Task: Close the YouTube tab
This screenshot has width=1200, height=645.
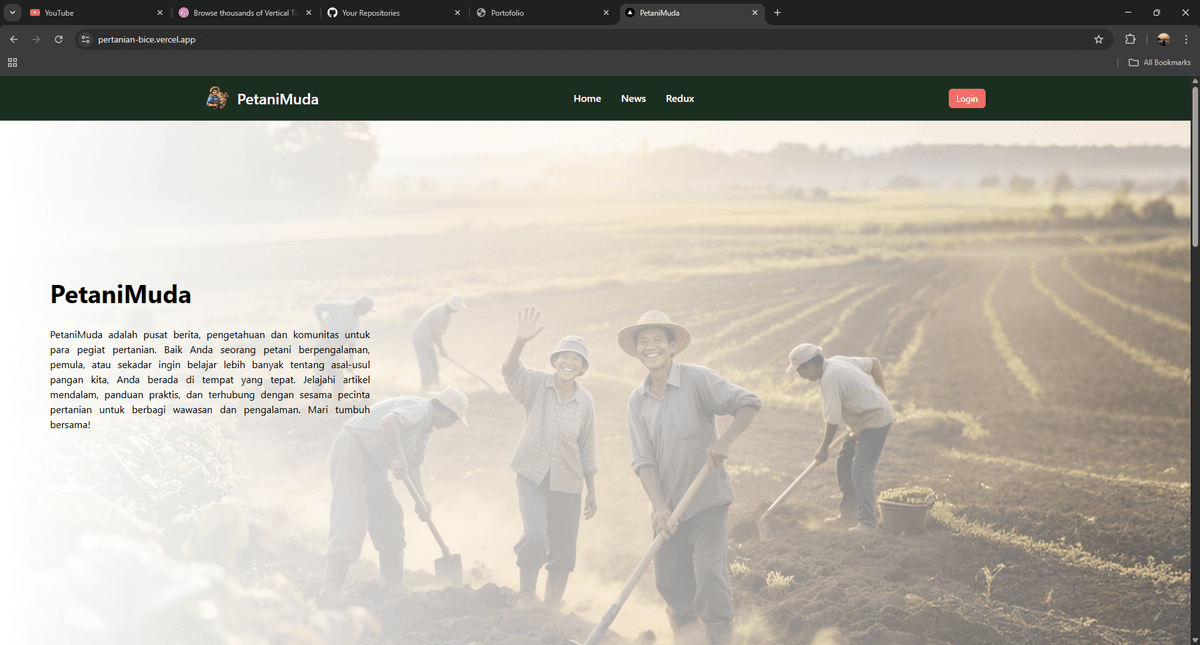Action: pos(159,13)
